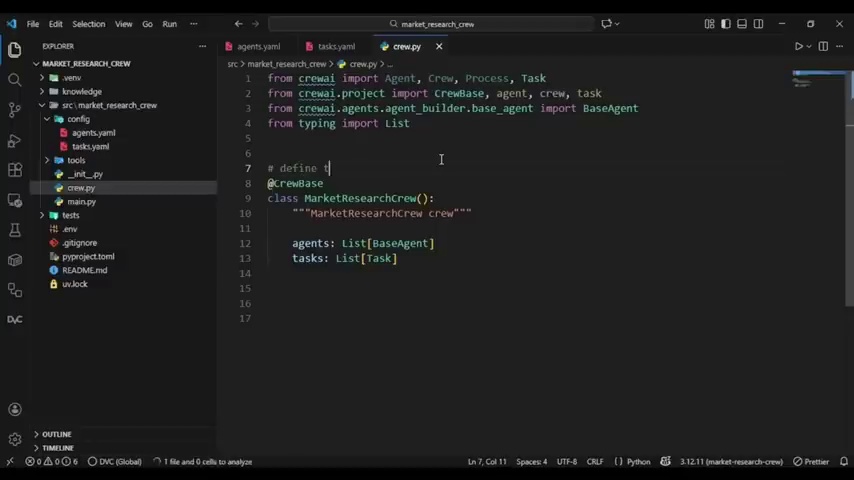Switch to the agents.yaml tab

258,46
